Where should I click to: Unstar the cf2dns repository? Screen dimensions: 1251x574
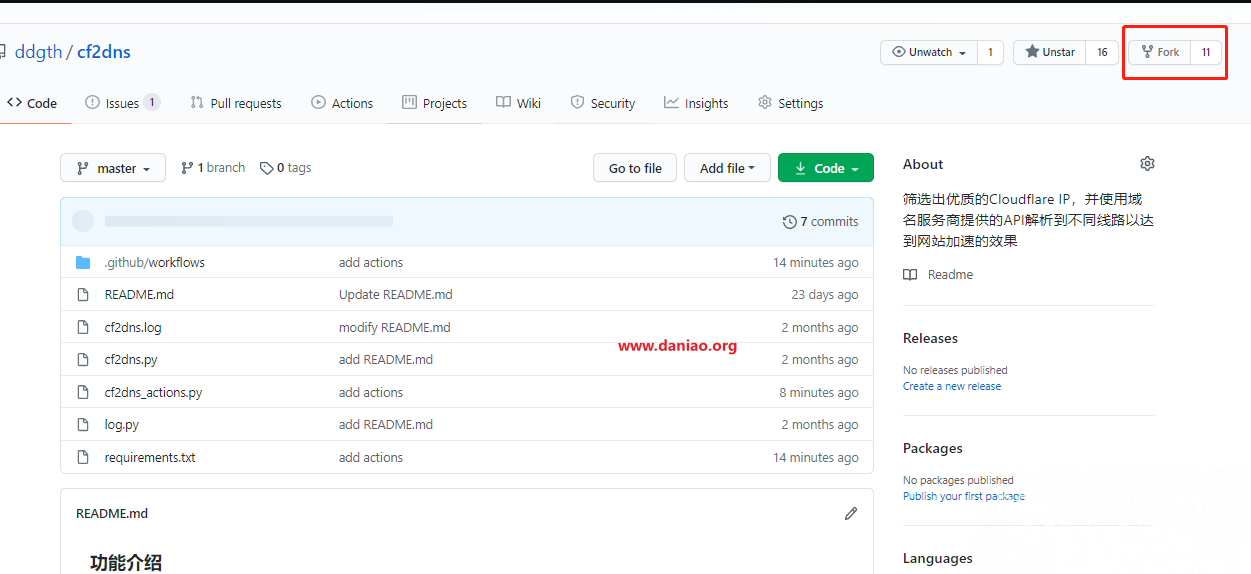pos(1050,52)
